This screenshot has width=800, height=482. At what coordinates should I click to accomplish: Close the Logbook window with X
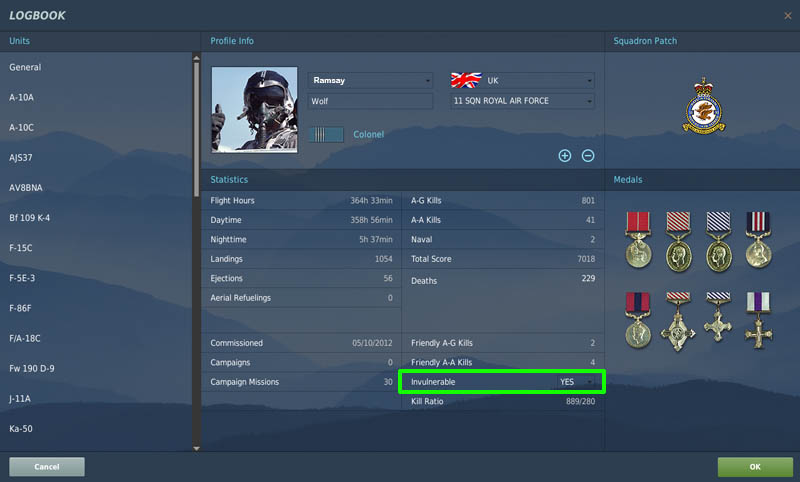788,16
